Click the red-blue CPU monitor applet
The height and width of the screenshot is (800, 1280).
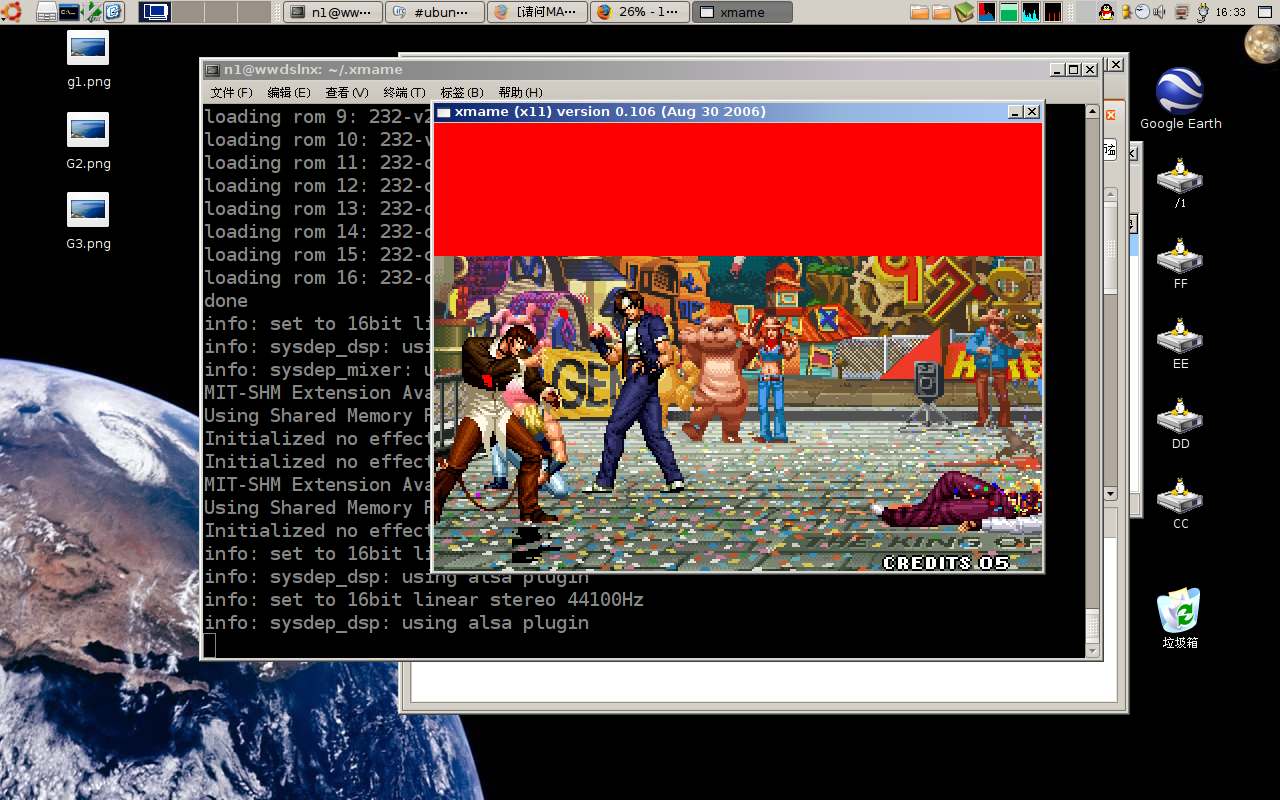(x=987, y=12)
